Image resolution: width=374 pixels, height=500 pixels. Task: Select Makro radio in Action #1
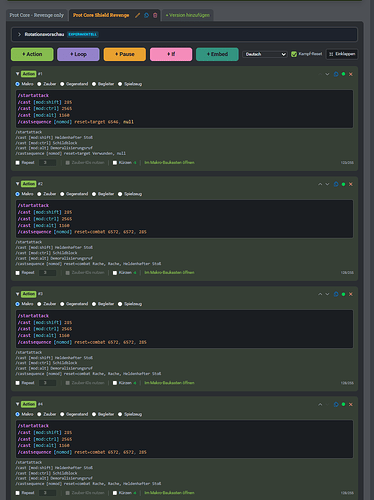click(x=18, y=84)
